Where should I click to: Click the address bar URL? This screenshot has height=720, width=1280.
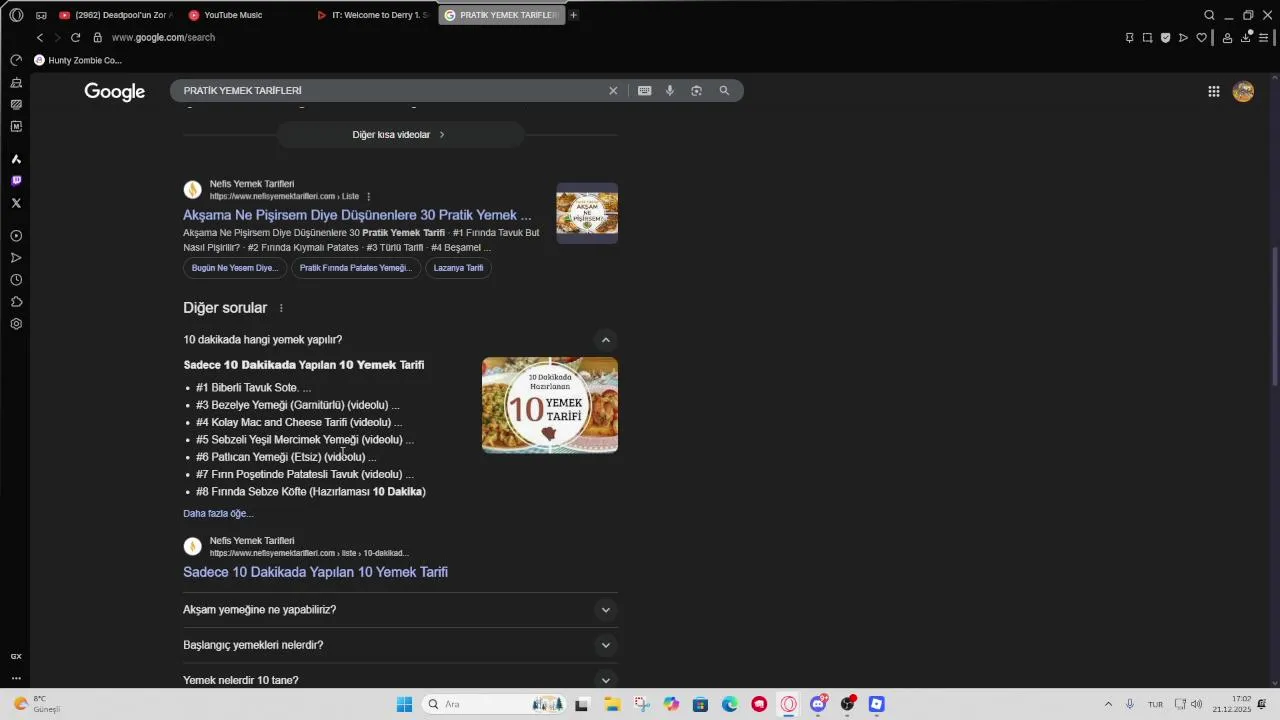(163, 37)
